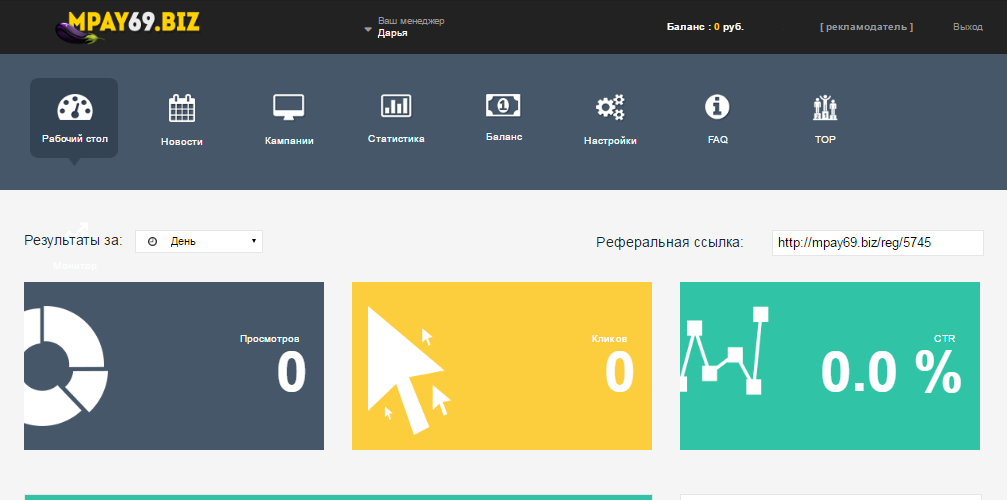Viewport: 1007px width, 500px height.
Task: Click the Просмотров count value 0
Action: click(292, 373)
